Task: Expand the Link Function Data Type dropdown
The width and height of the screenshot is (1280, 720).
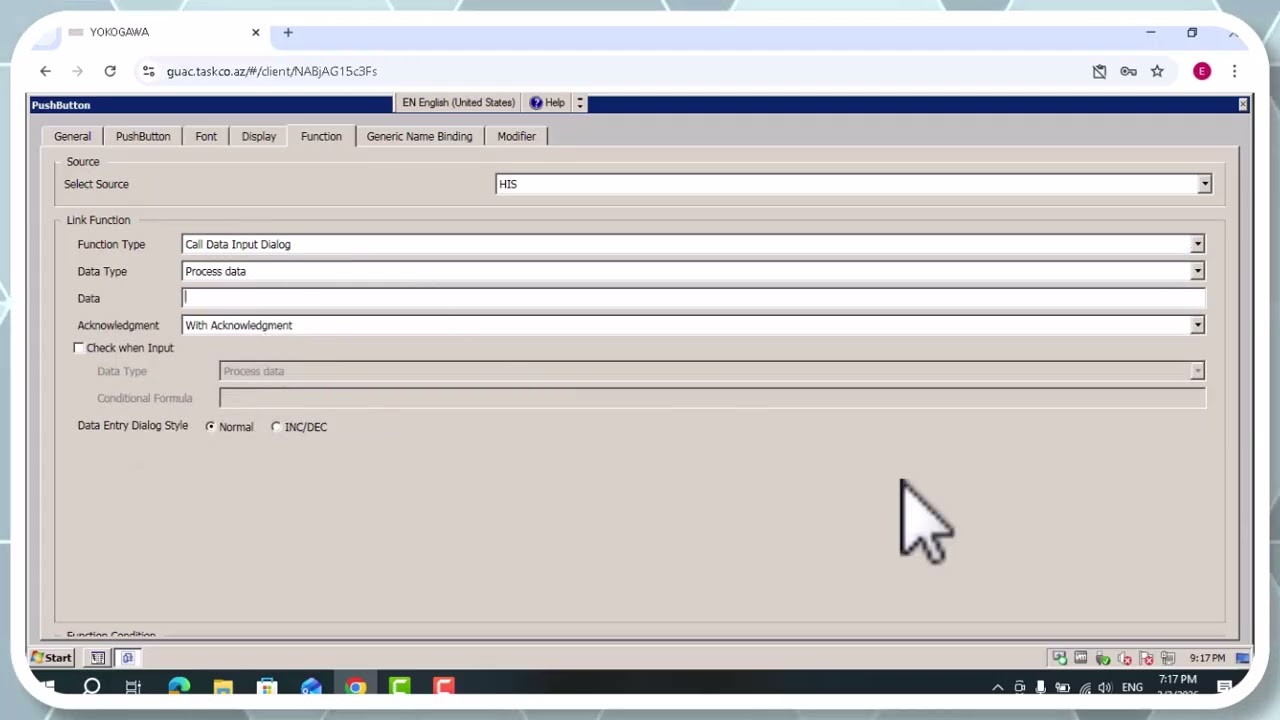Action: (x=1197, y=271)
